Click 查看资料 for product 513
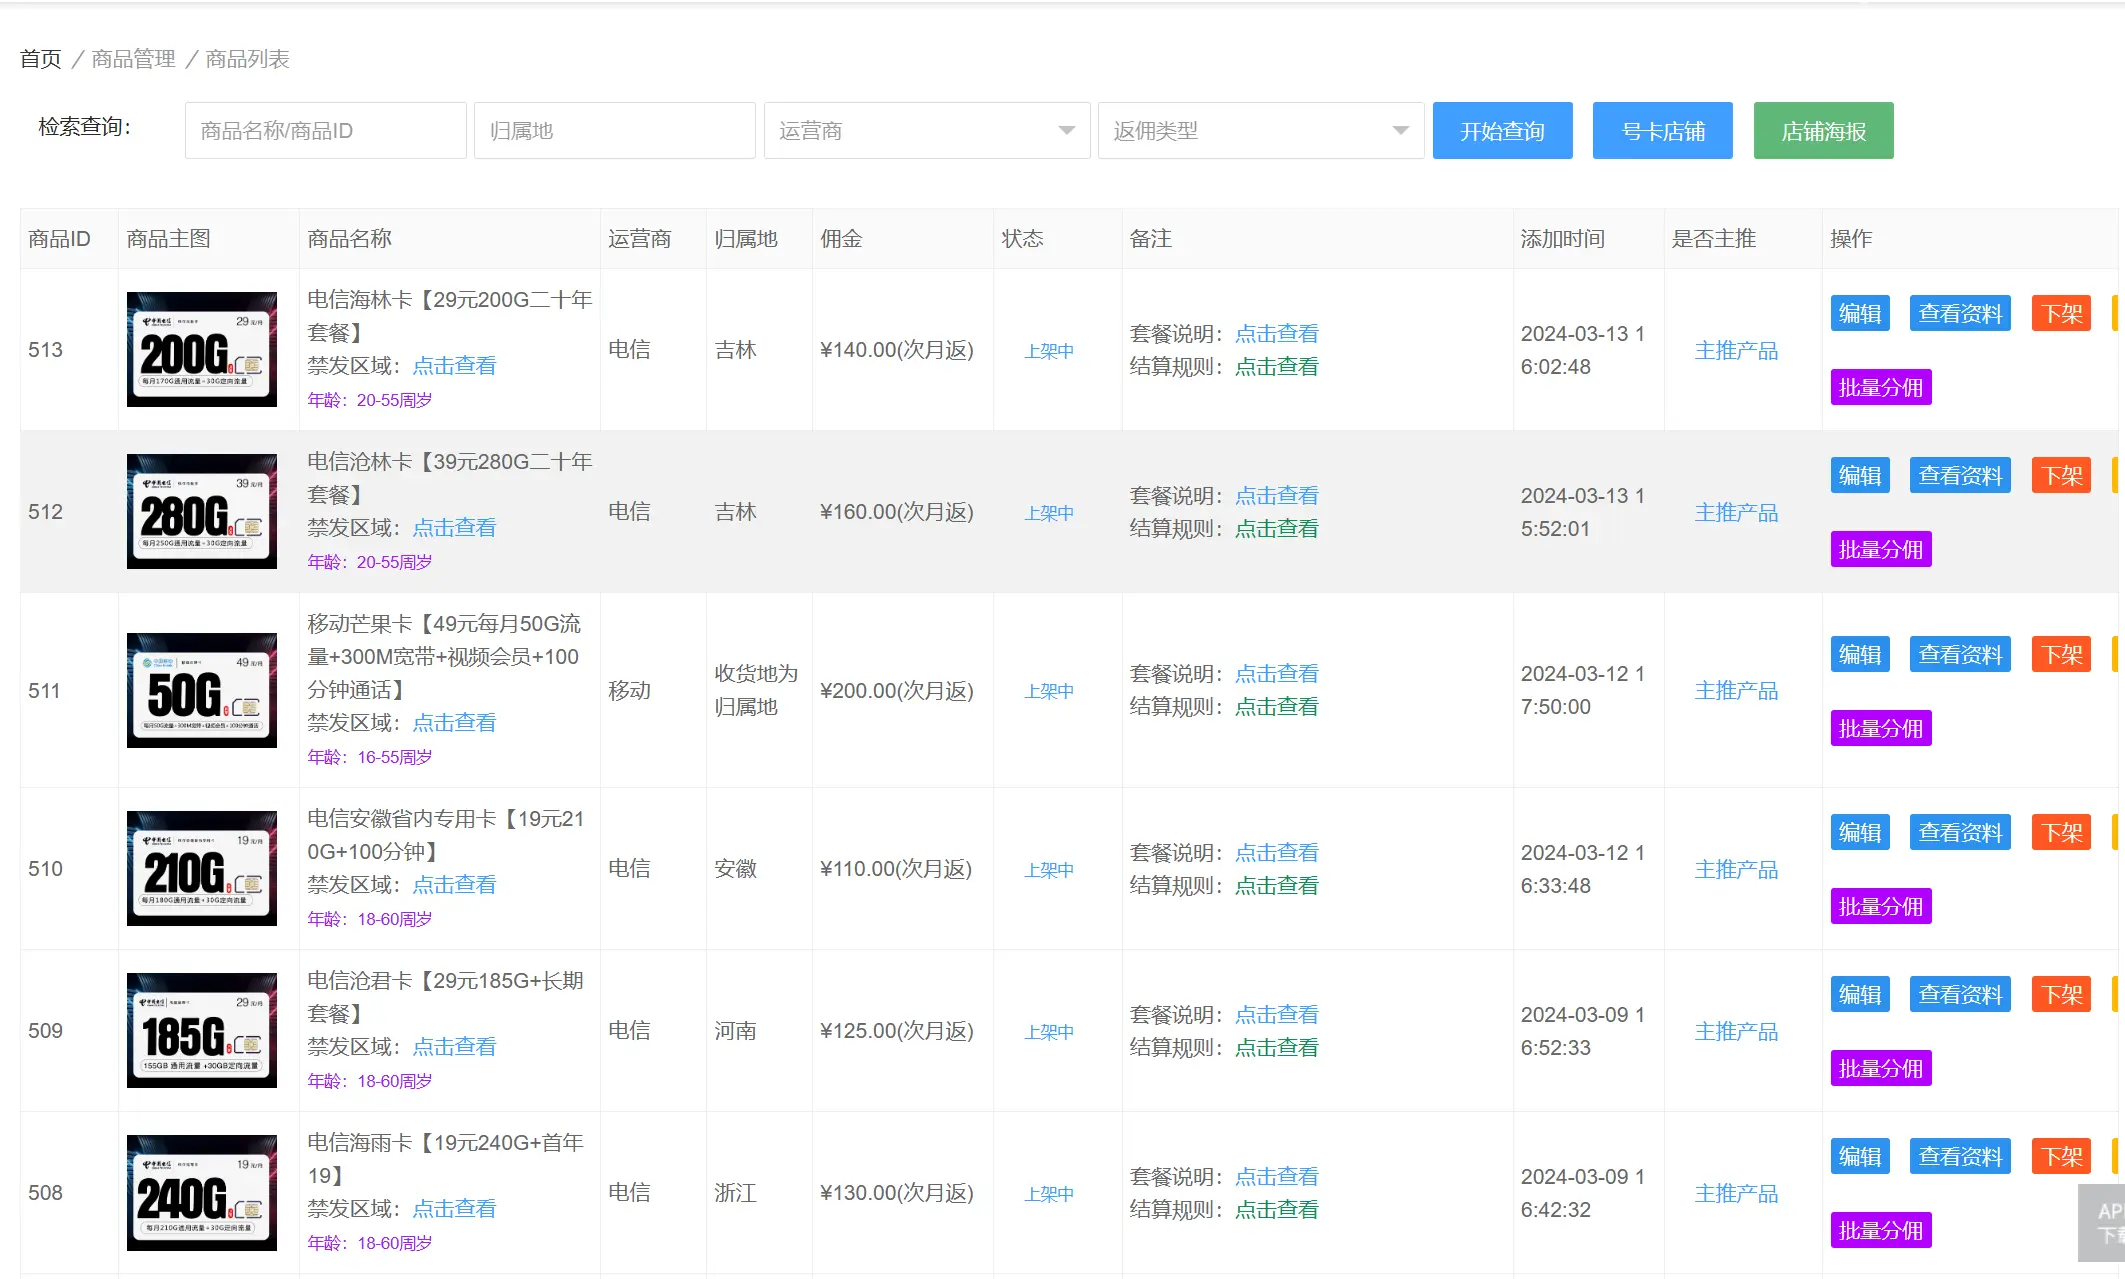This screenshot has width=2125, height=1279. (x=1960, y=313)
